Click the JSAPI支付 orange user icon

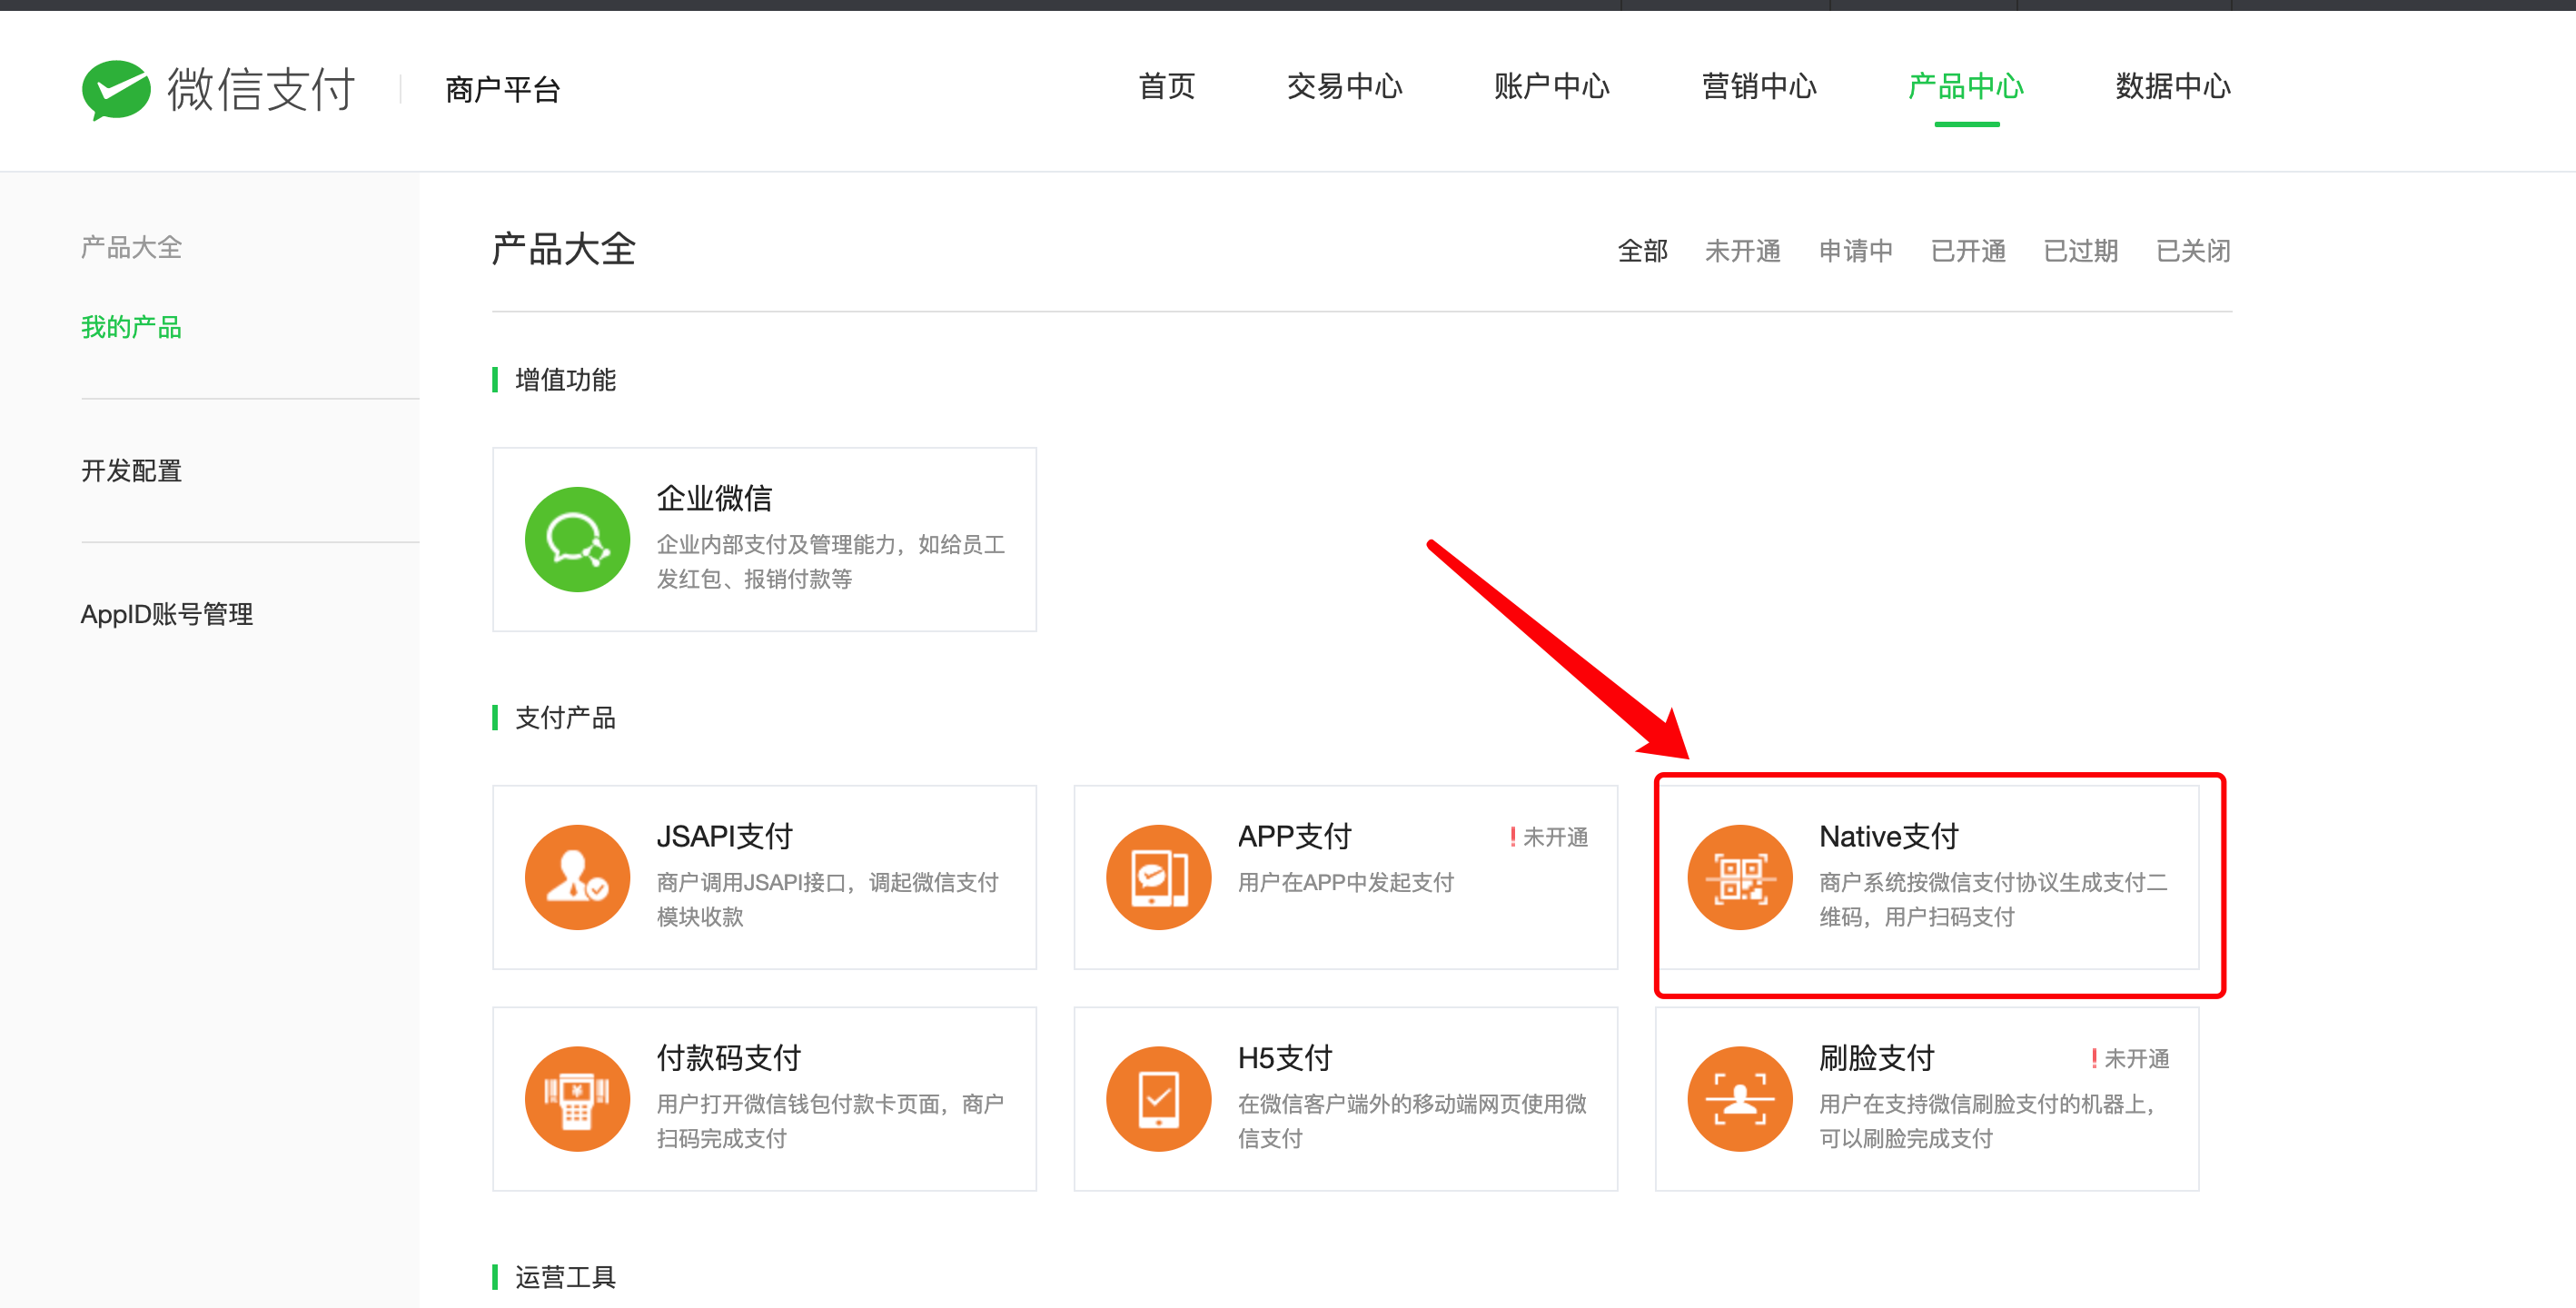click(x=577, y=877)
